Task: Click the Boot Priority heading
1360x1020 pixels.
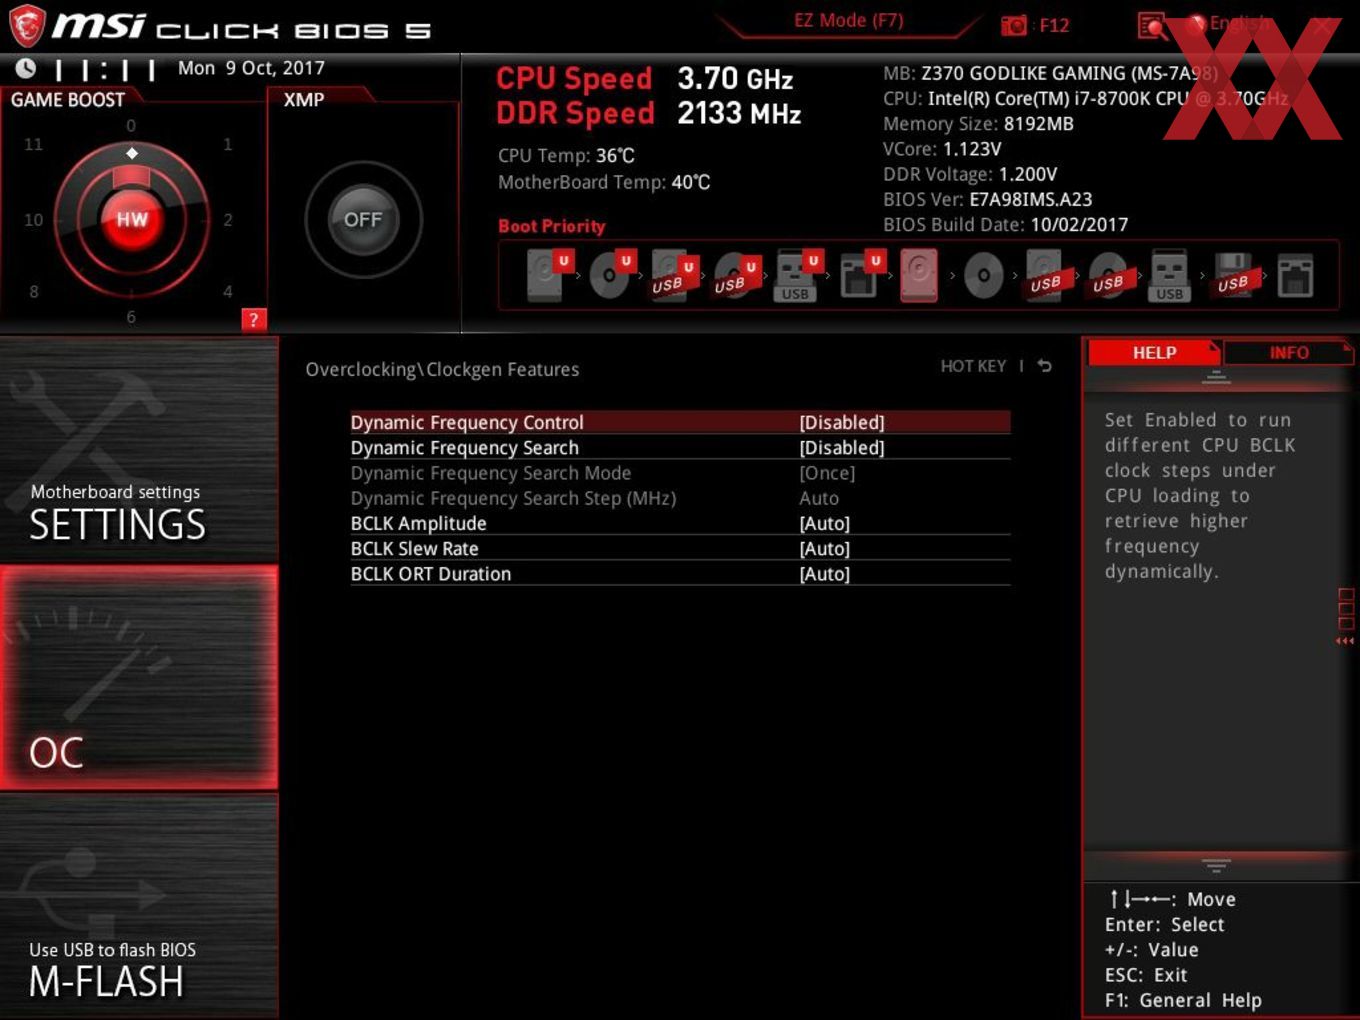Action: 552,226
